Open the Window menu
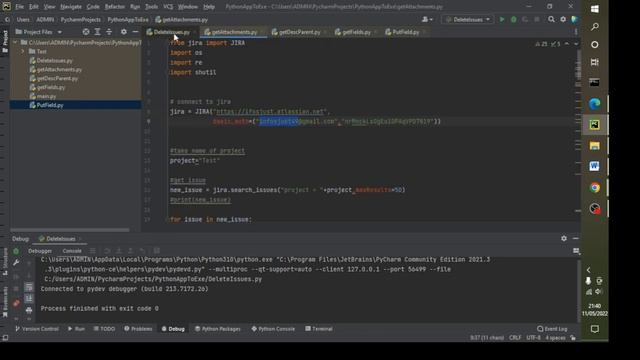Screen dimensions: 640x360 pos(188,7)
